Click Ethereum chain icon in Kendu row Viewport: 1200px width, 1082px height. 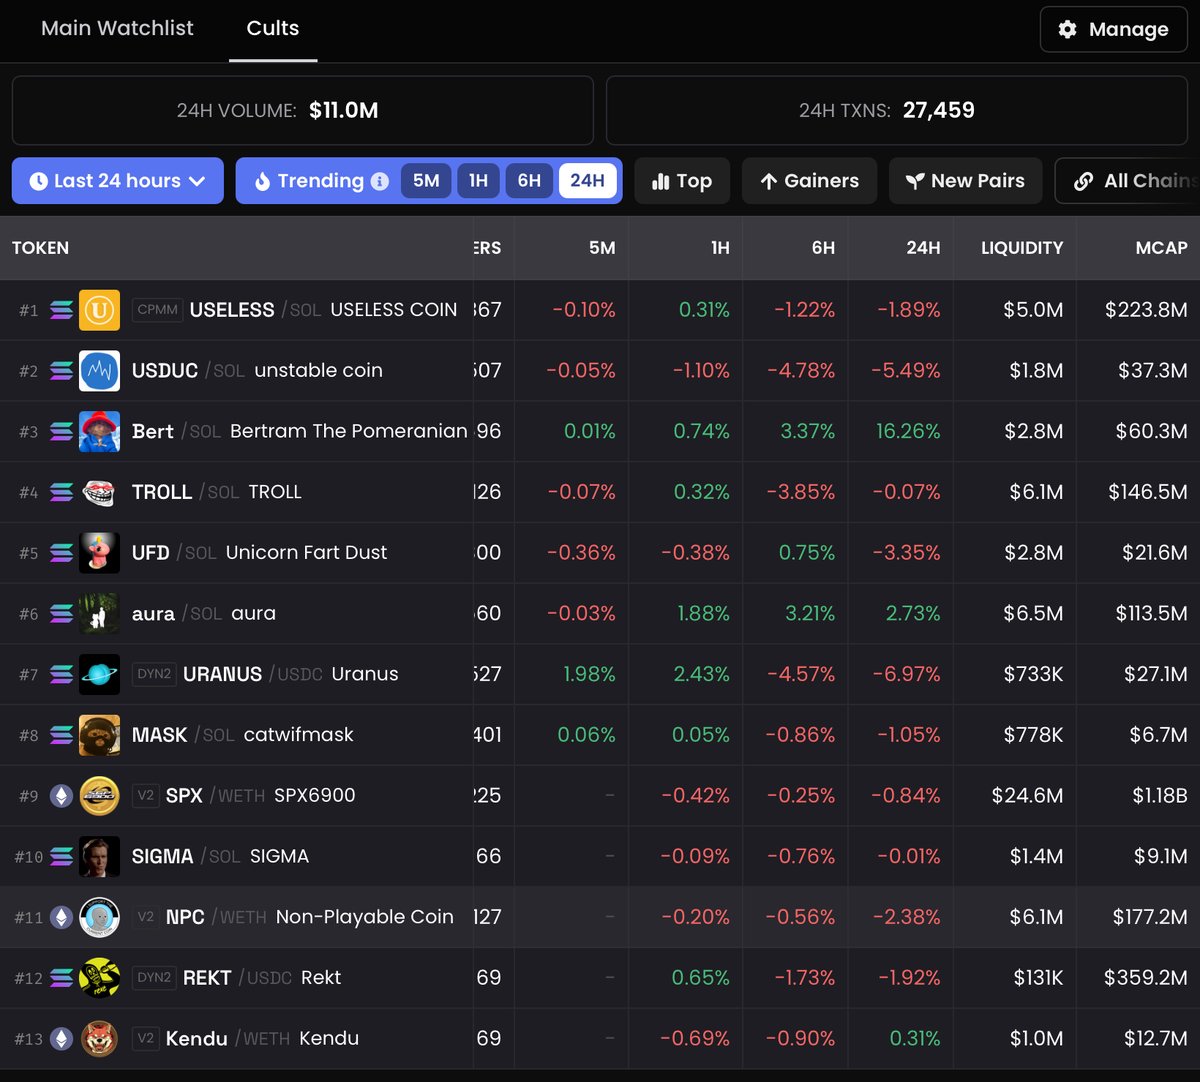tap(61, 1038)
